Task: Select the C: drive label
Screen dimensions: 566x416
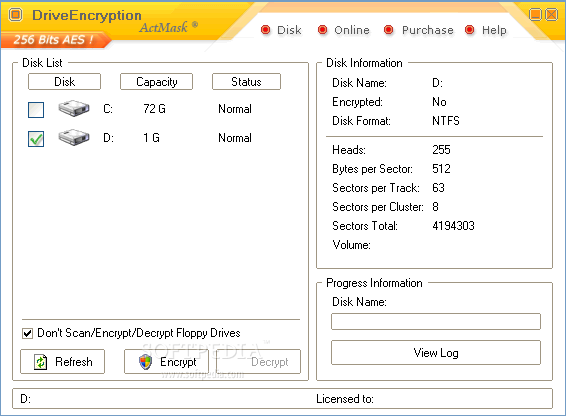Action: (108, 109)
